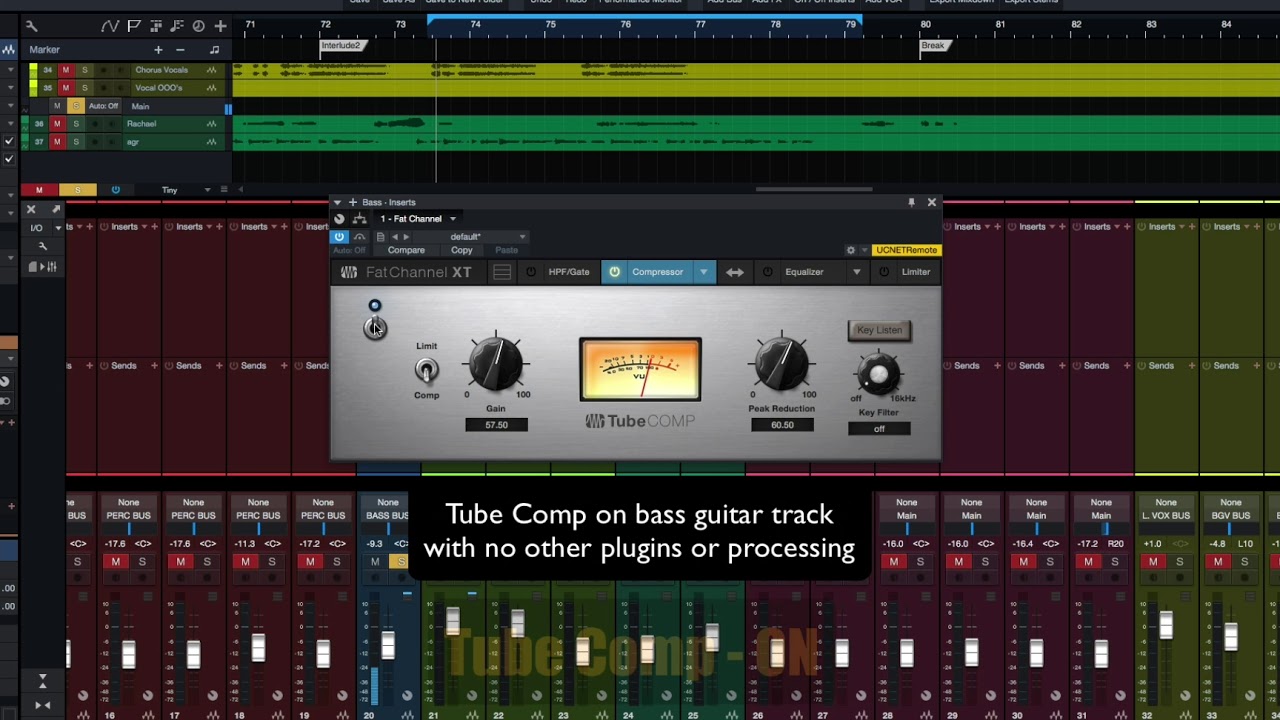This screenshot has width=1280, height=720.
Task: Open the 1 - Fat Channel insert dropdown
Action: pos(417,219)
